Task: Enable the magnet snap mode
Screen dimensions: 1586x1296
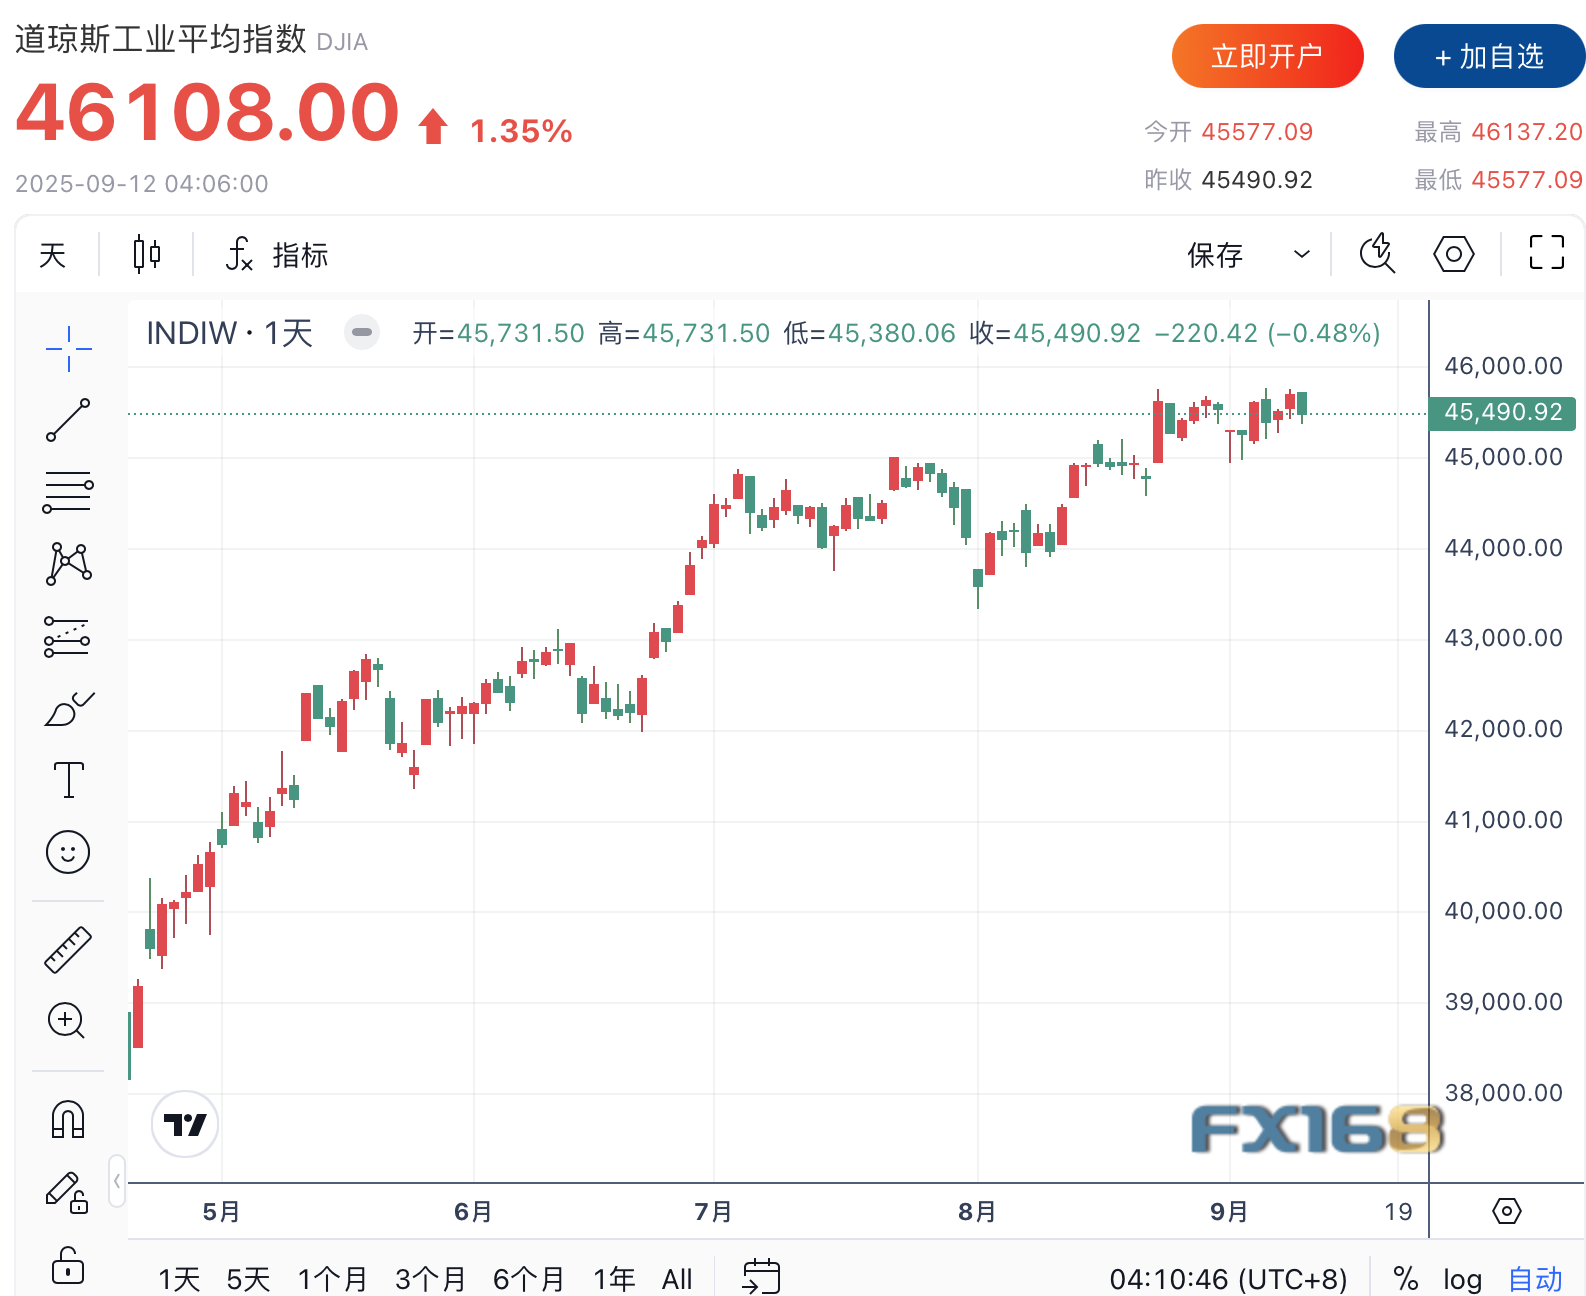Action: 68,1119
